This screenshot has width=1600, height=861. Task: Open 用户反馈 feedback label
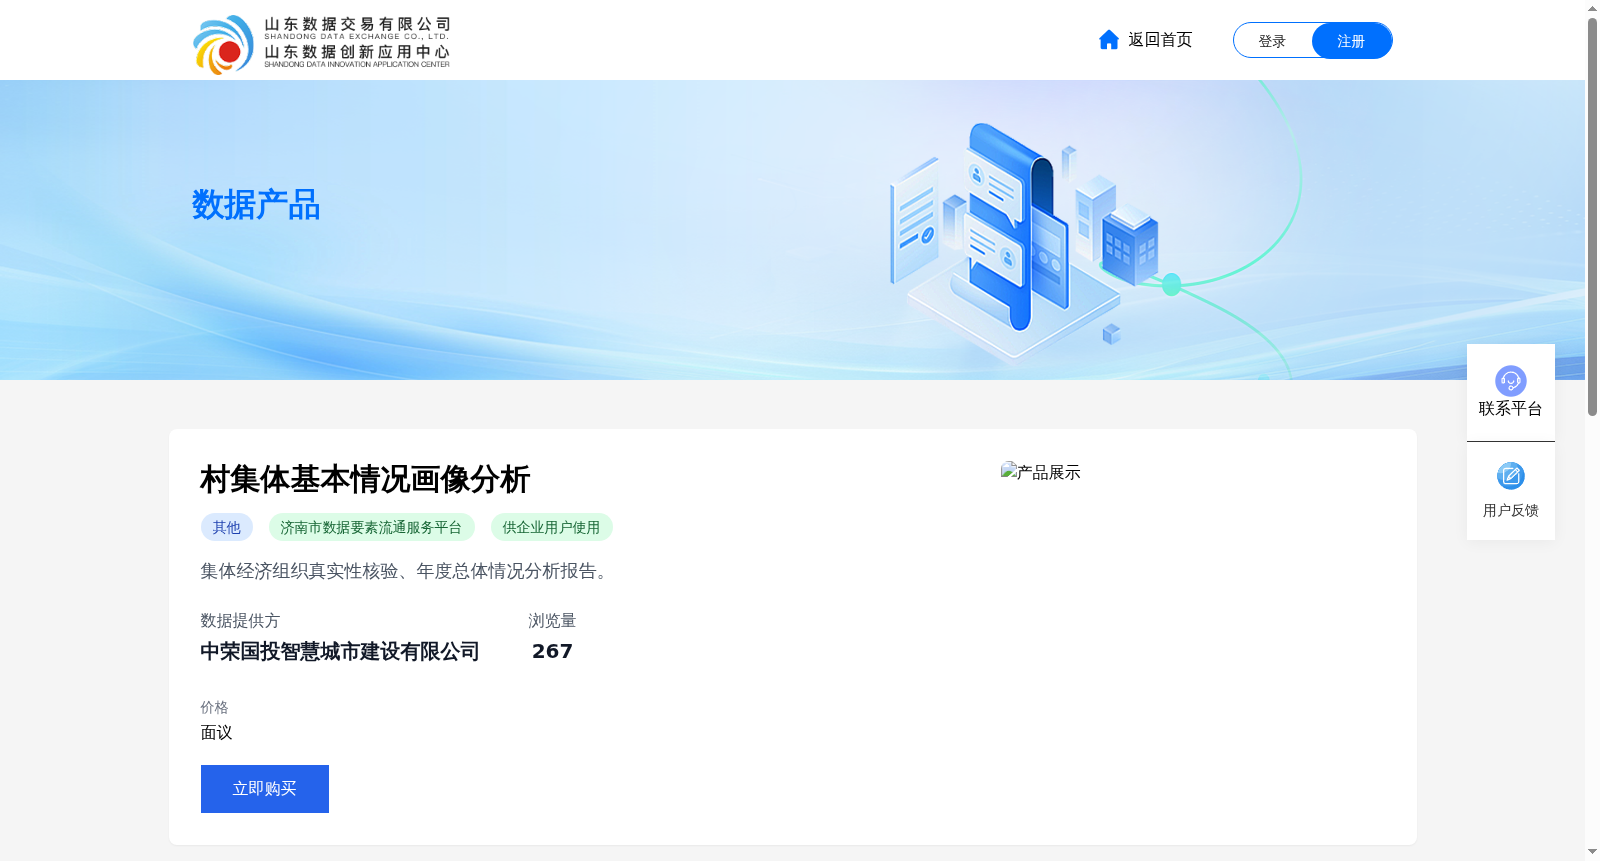[x=1510, y=510]
